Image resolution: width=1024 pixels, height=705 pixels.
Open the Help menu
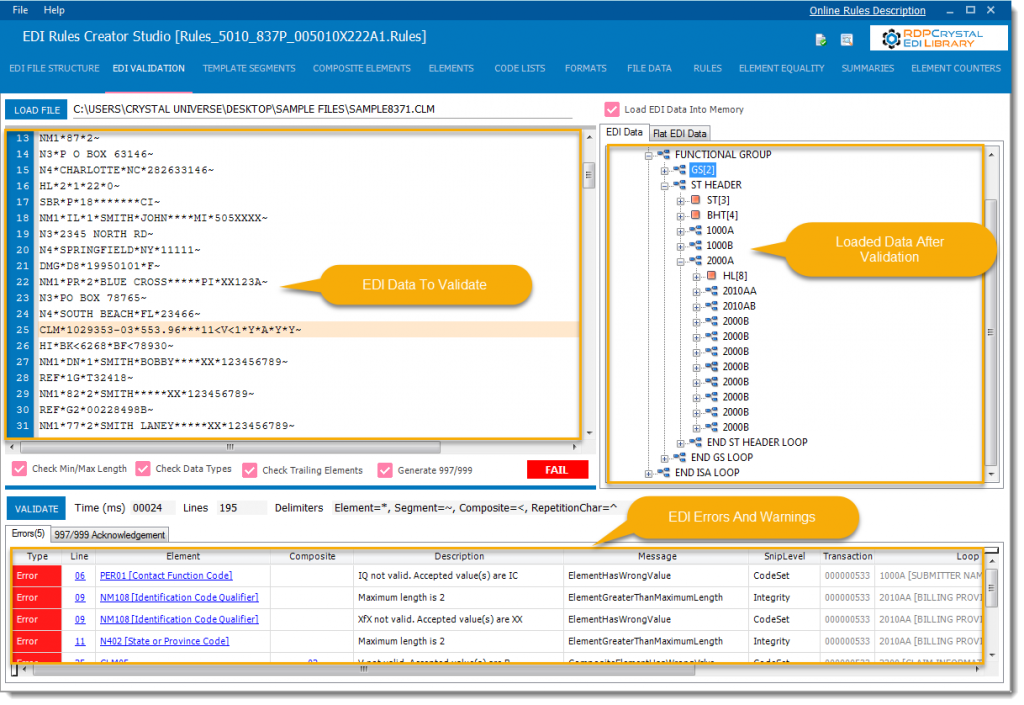(54, 10)
